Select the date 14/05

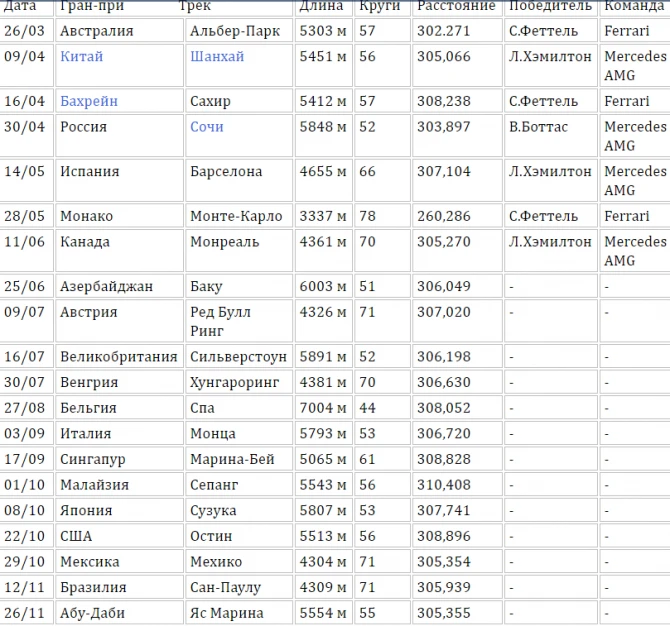(24, 171)
